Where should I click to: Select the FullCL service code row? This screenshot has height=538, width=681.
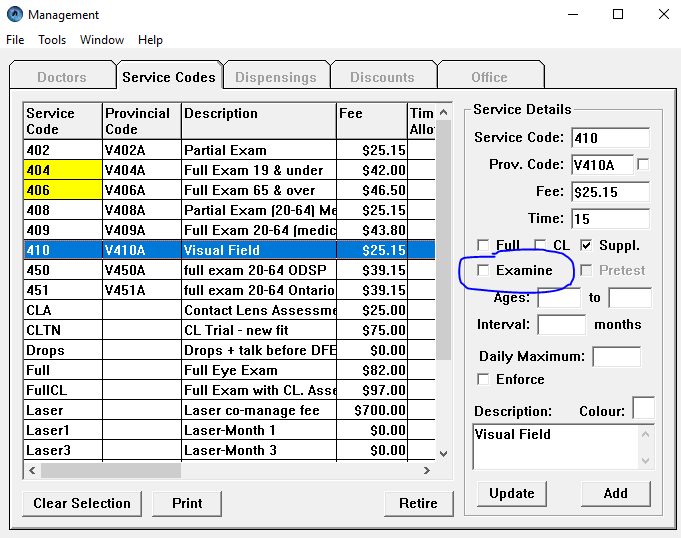[x=229, y=390]
